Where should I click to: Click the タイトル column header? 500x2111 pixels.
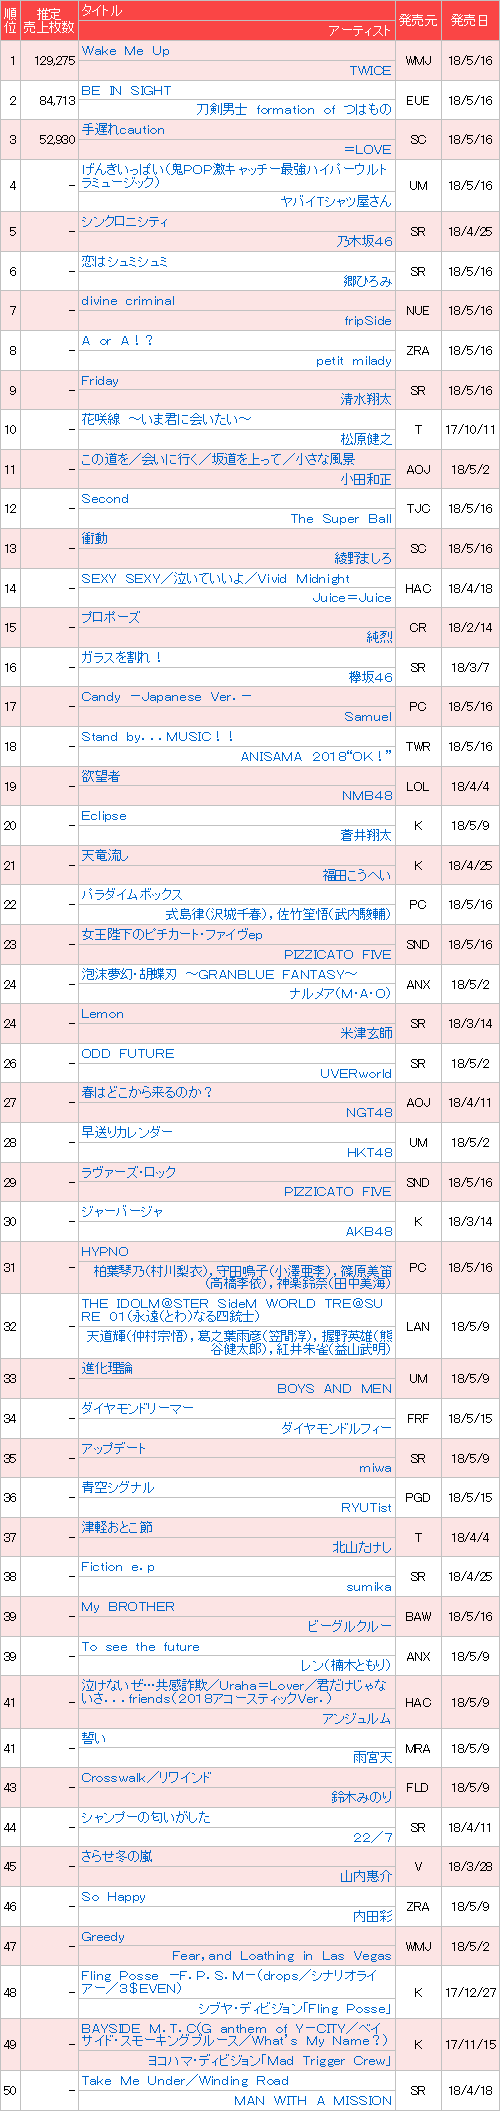pos(102,11)
